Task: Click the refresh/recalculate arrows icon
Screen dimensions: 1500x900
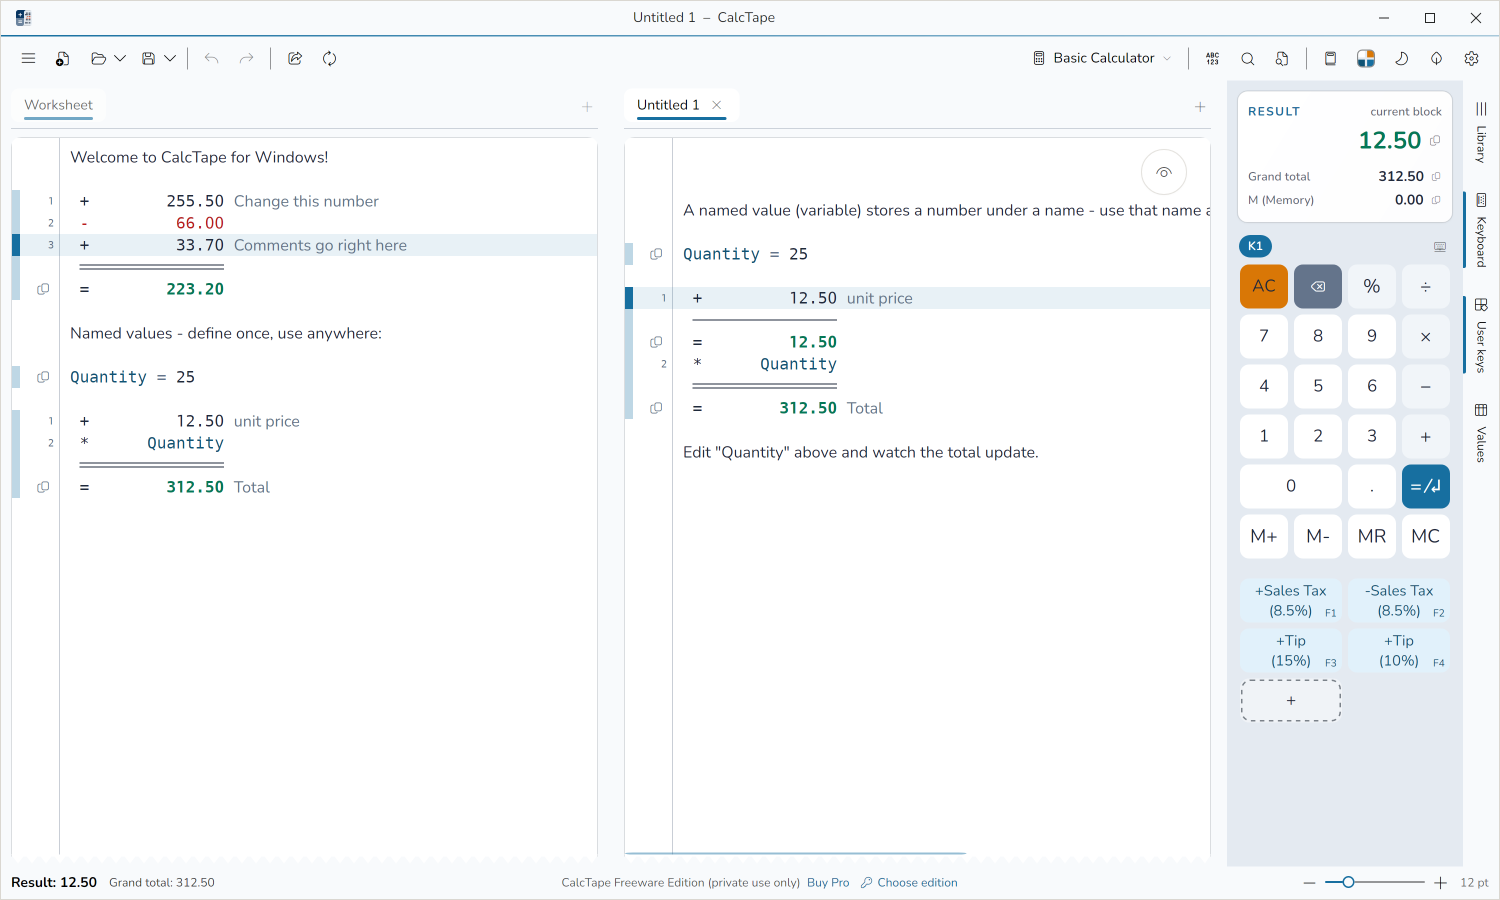Action: pyautogui.click(x=329, y=58)
